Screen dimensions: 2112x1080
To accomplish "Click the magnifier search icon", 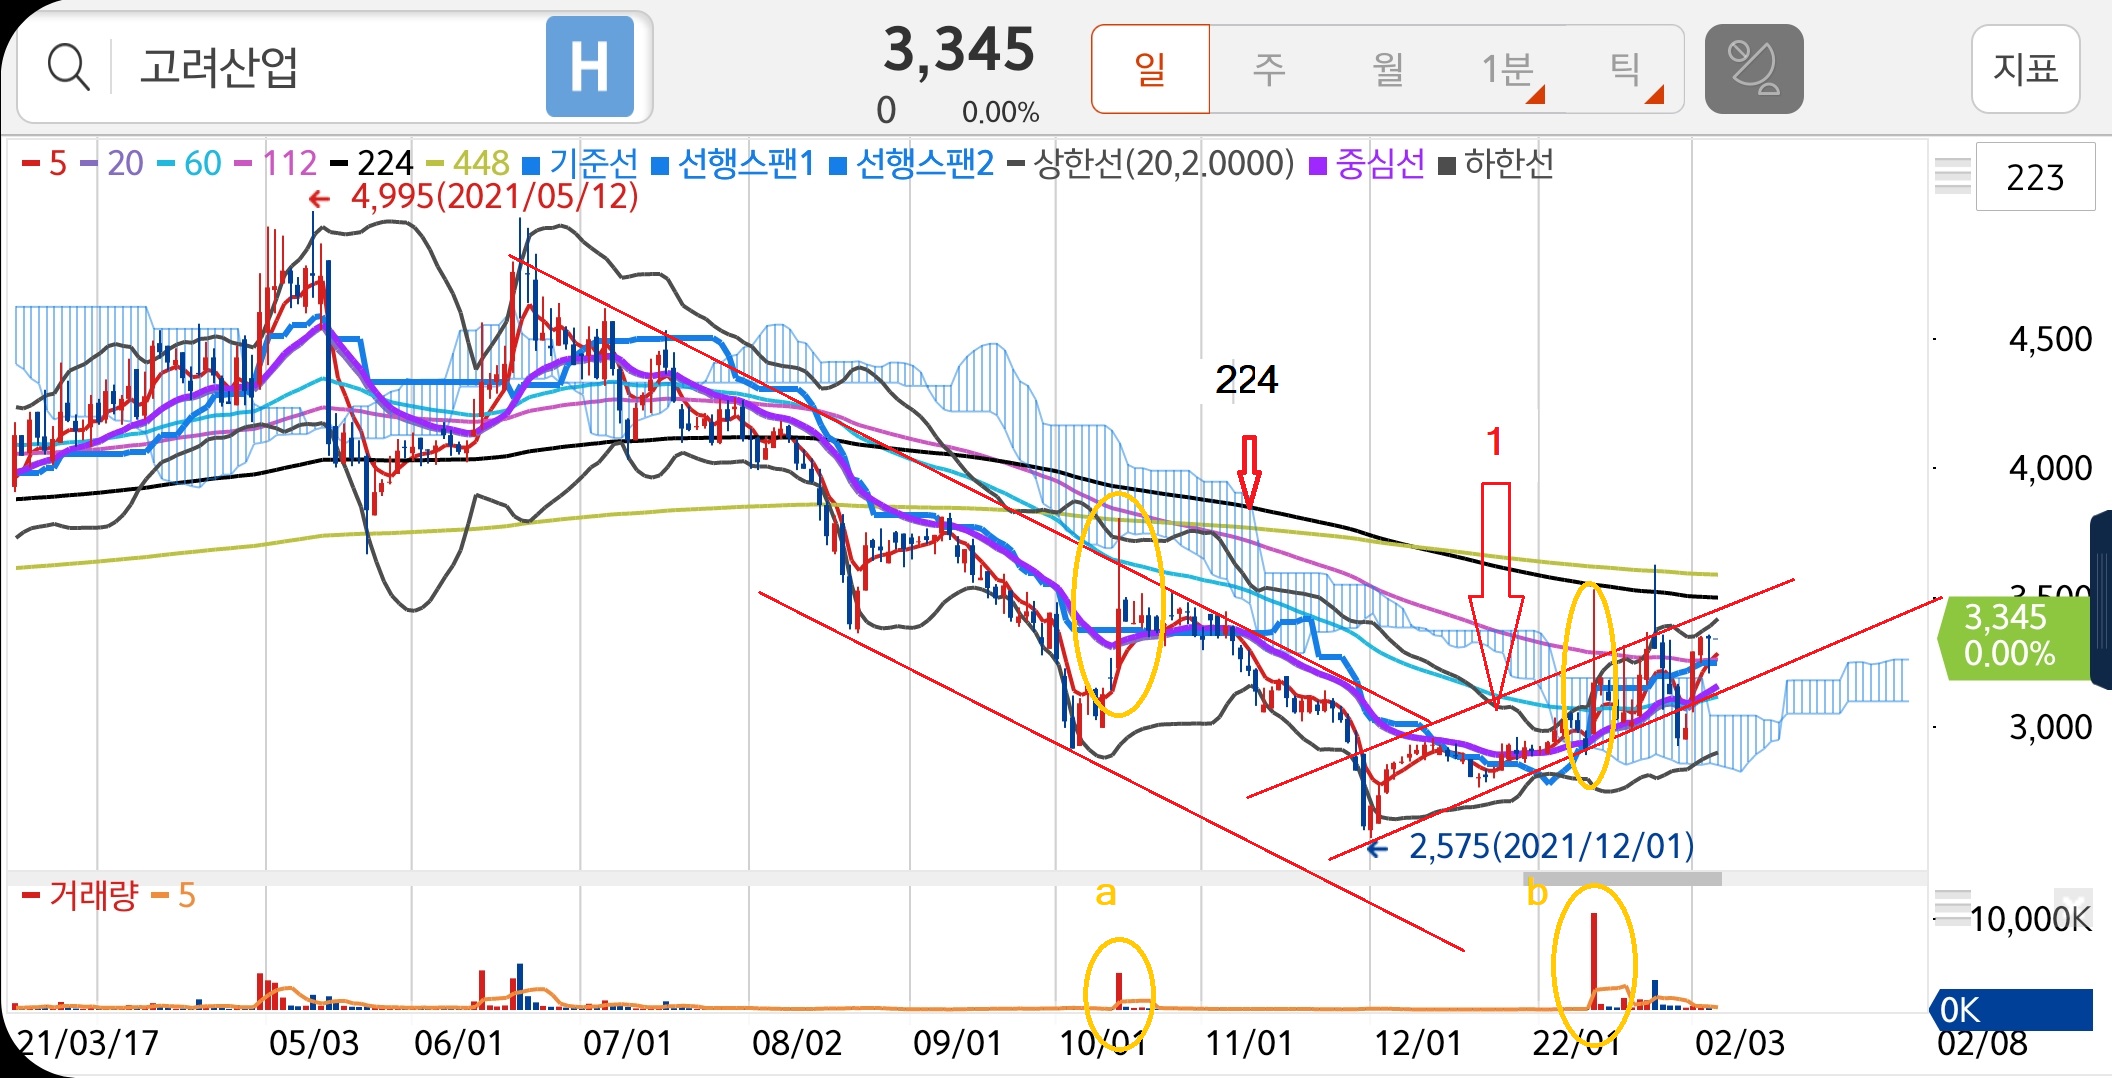I will 68,68.
